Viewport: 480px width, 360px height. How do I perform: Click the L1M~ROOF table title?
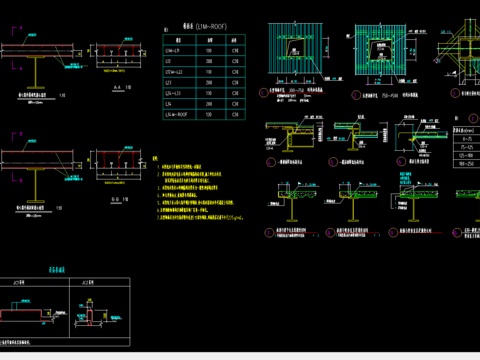(x=205, y=26)
